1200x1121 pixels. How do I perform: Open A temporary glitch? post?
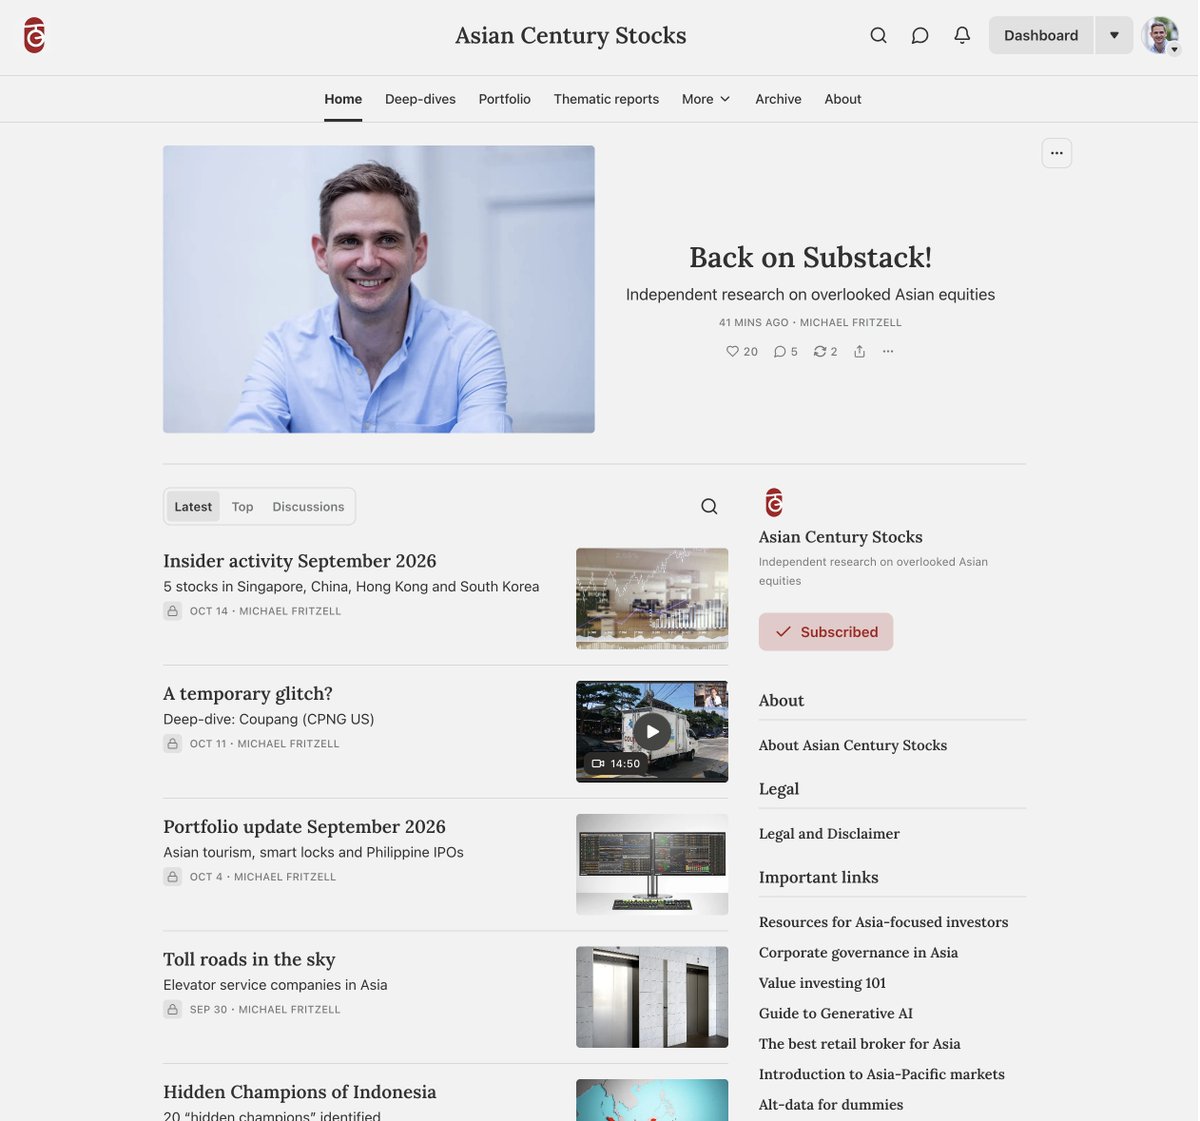tap(248, 693)
